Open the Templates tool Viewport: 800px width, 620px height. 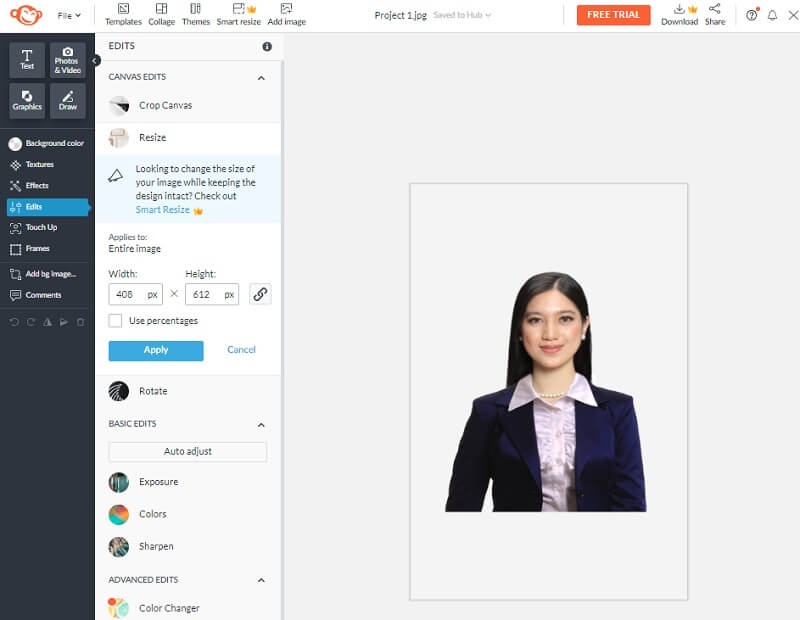[123, 14]
